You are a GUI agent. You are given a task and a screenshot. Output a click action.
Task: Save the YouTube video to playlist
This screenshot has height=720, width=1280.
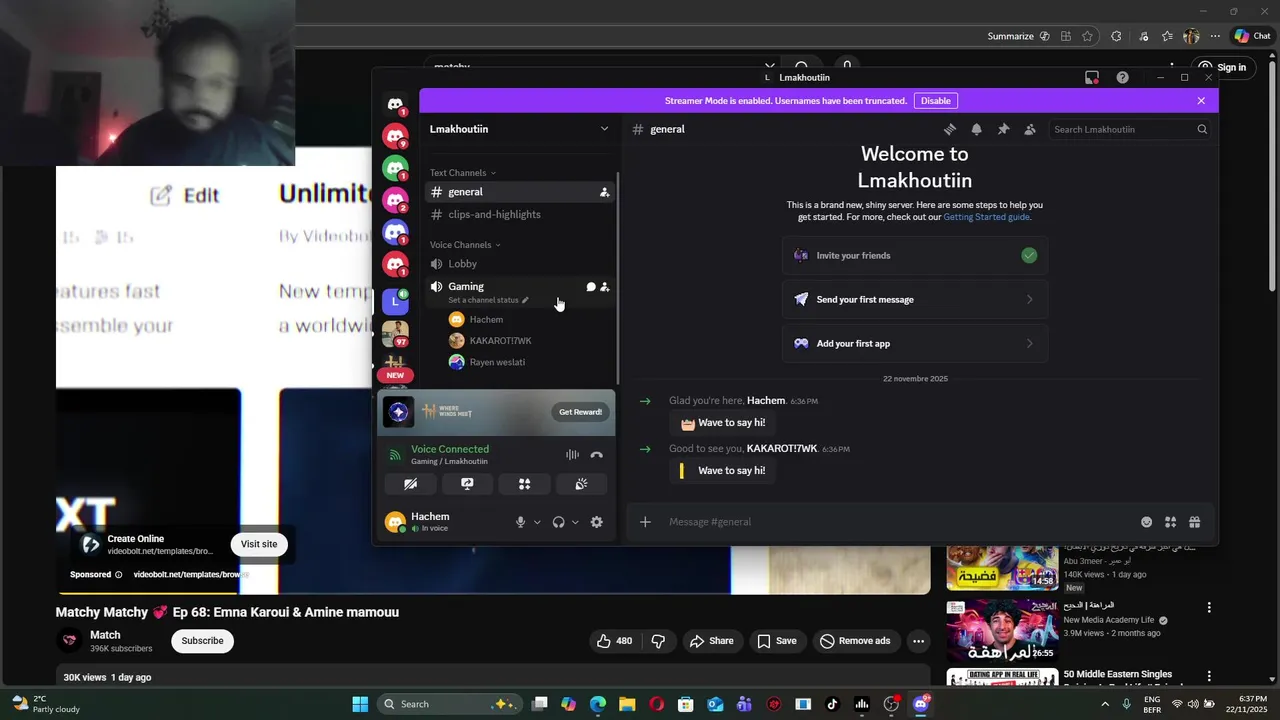tap(777, 641)
